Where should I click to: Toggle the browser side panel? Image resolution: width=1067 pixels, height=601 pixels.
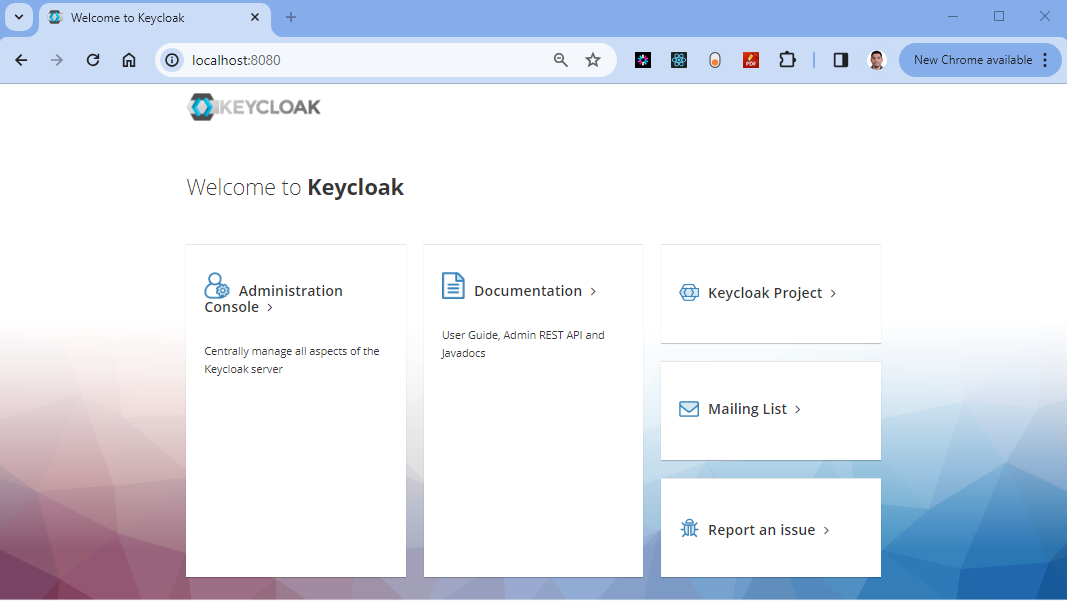point(841,60)
